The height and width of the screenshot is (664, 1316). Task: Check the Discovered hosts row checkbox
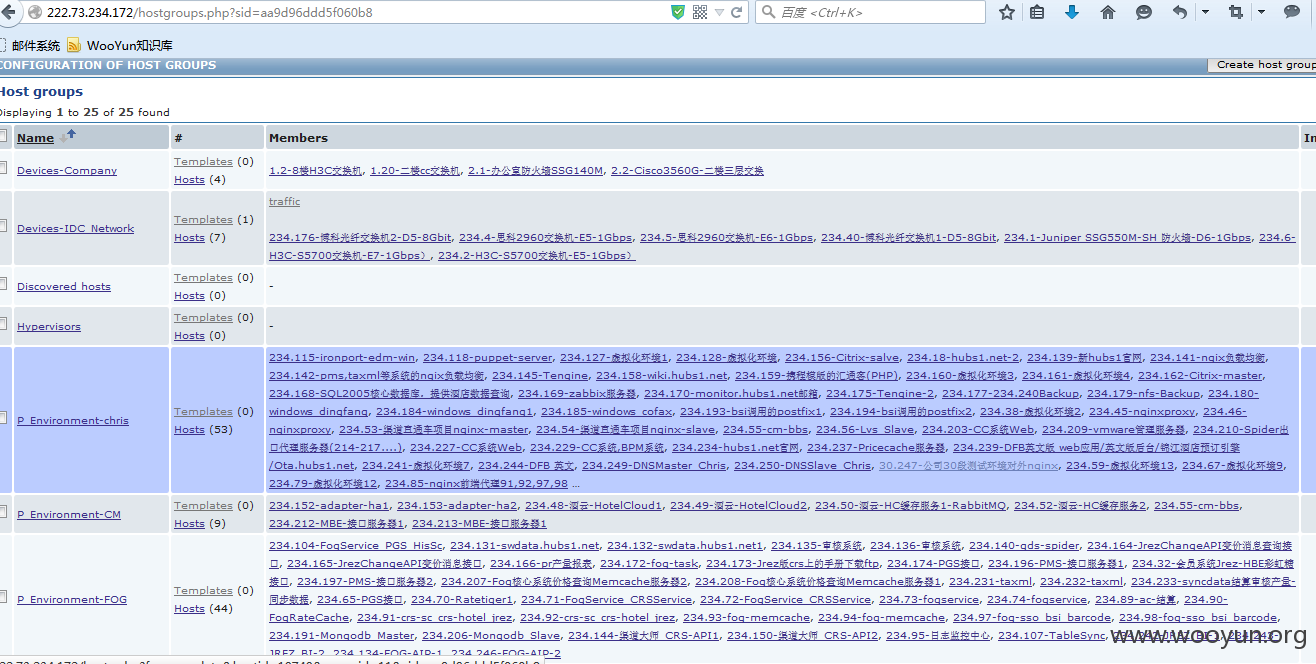3,286
